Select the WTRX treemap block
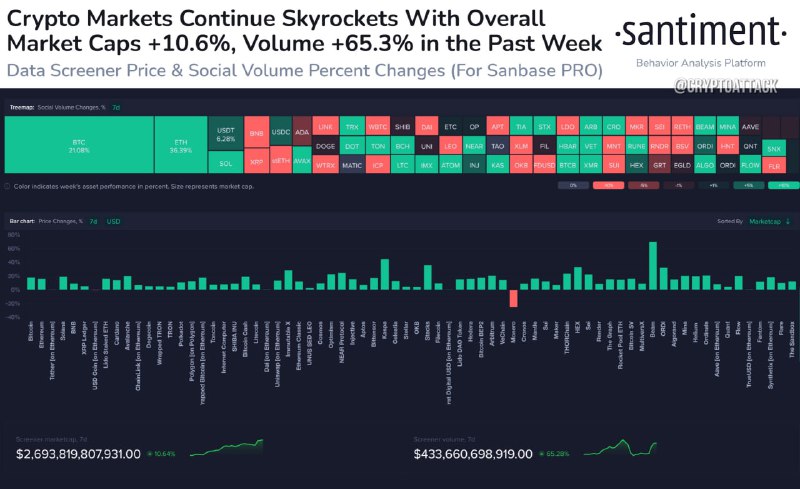The width and height of the screenshot is (800, 489). click(x=326, y=164)
